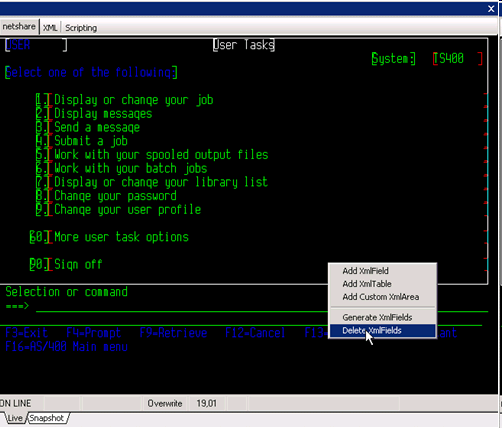Select Add Custom XmlArea menu entry

pyautogui.click(x=381, y=297)
